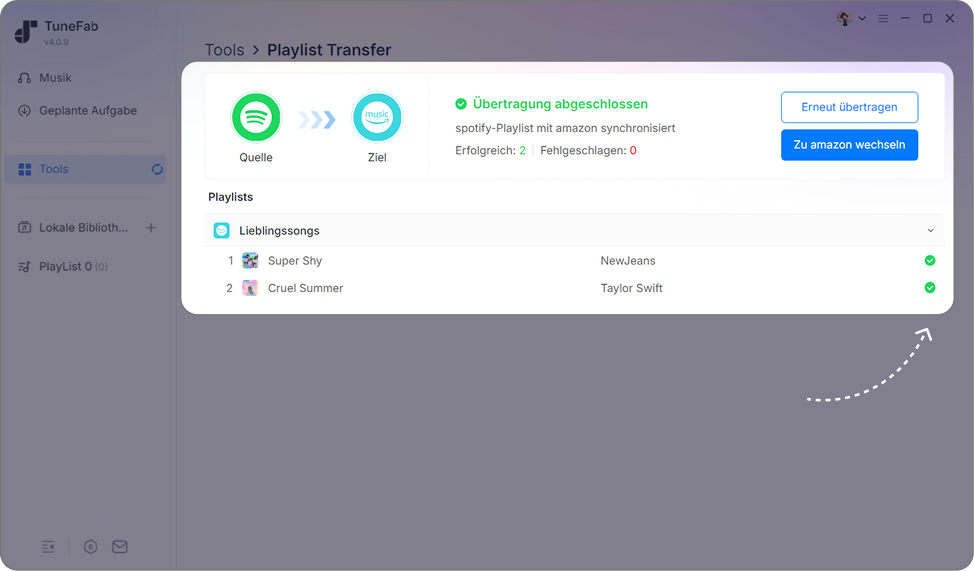Expand the Lieblingssongs playlist row

[x=574, y=231]
